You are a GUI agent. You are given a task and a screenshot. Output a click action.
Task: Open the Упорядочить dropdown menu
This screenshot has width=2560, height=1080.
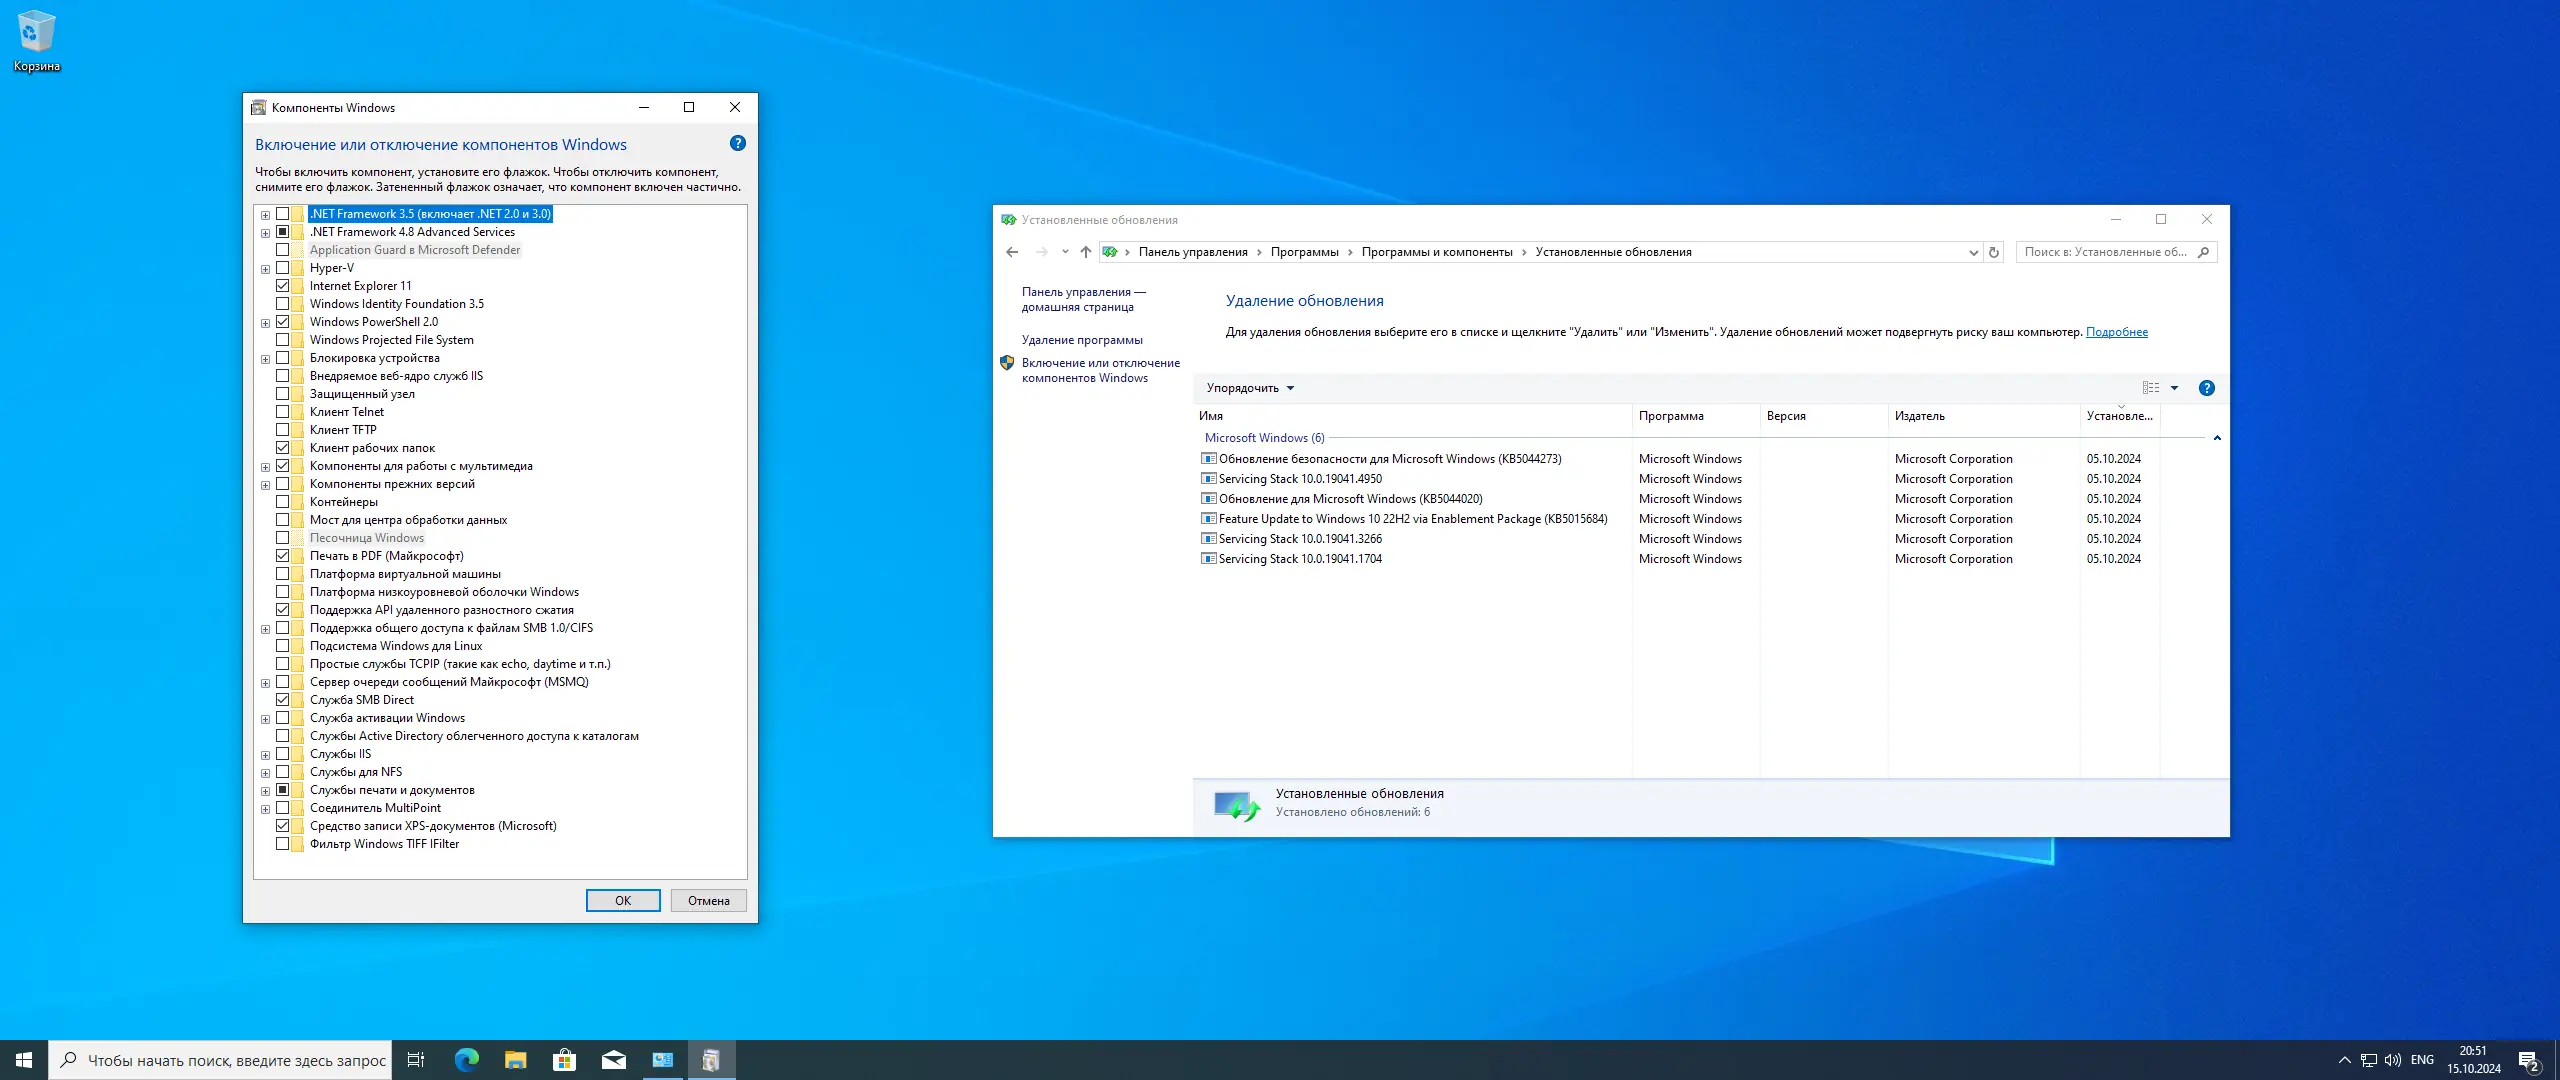(1249, 388)
